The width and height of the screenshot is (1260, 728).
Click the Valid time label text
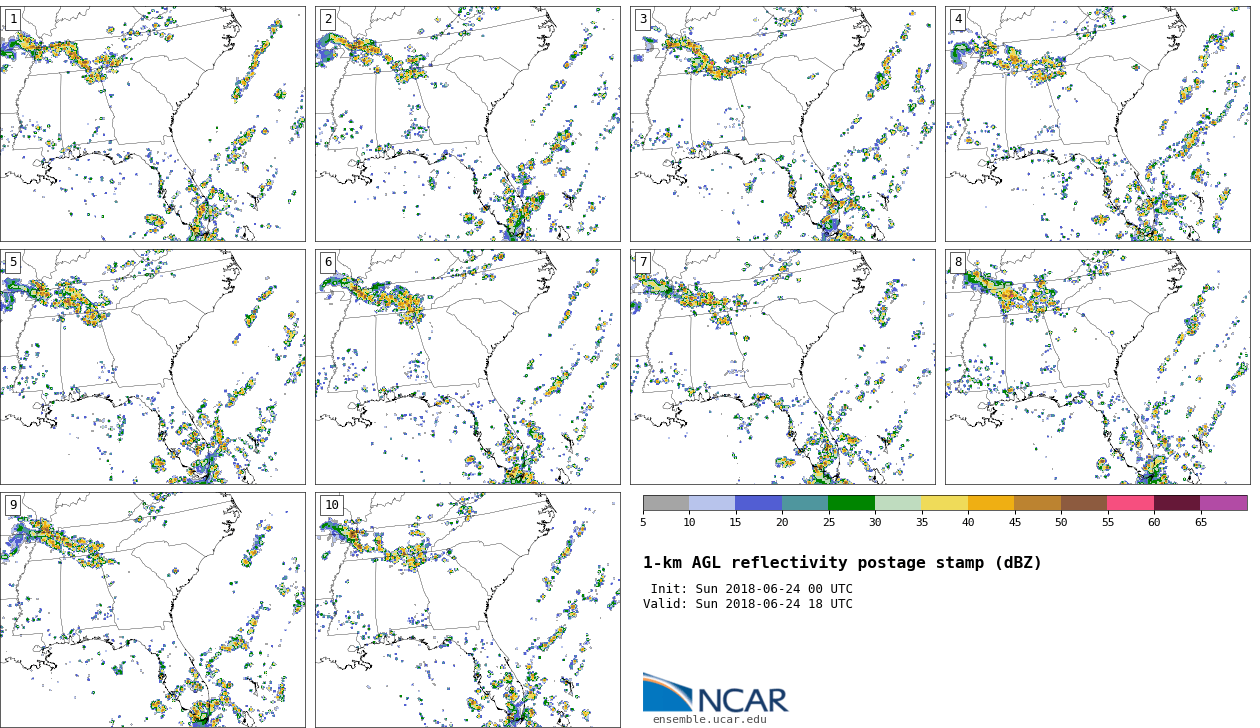pos(748,604)
